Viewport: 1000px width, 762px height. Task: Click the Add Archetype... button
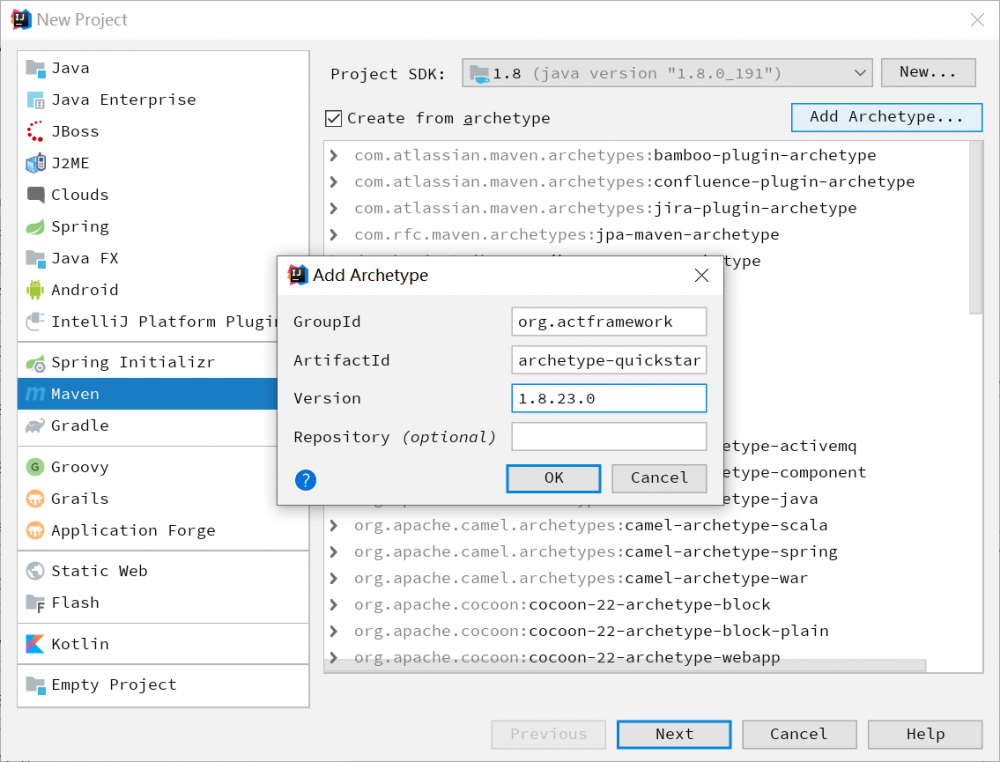(x=886, y=117)
